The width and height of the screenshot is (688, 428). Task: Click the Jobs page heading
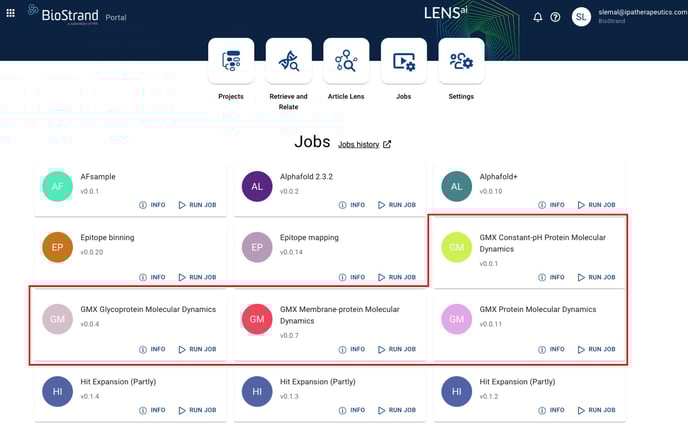point(312,142)
